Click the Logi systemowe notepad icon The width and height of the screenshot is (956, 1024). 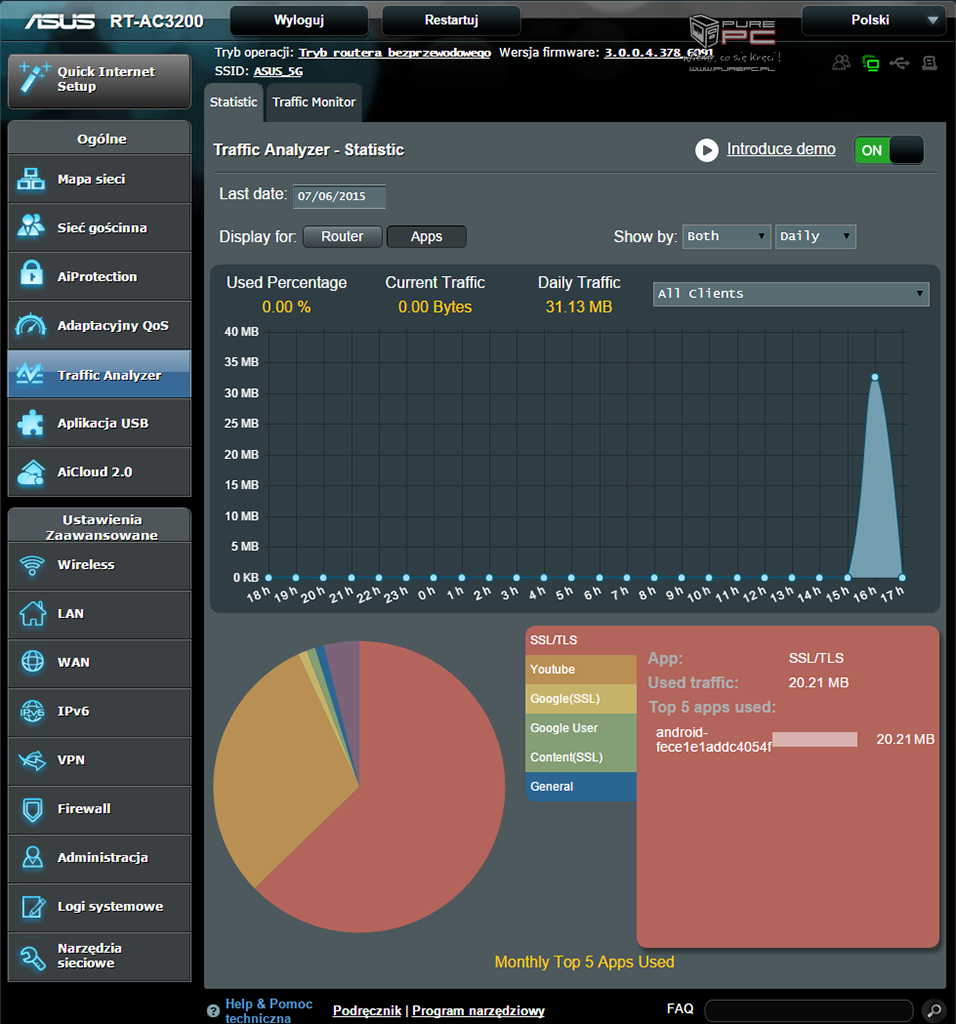point(33,906)
